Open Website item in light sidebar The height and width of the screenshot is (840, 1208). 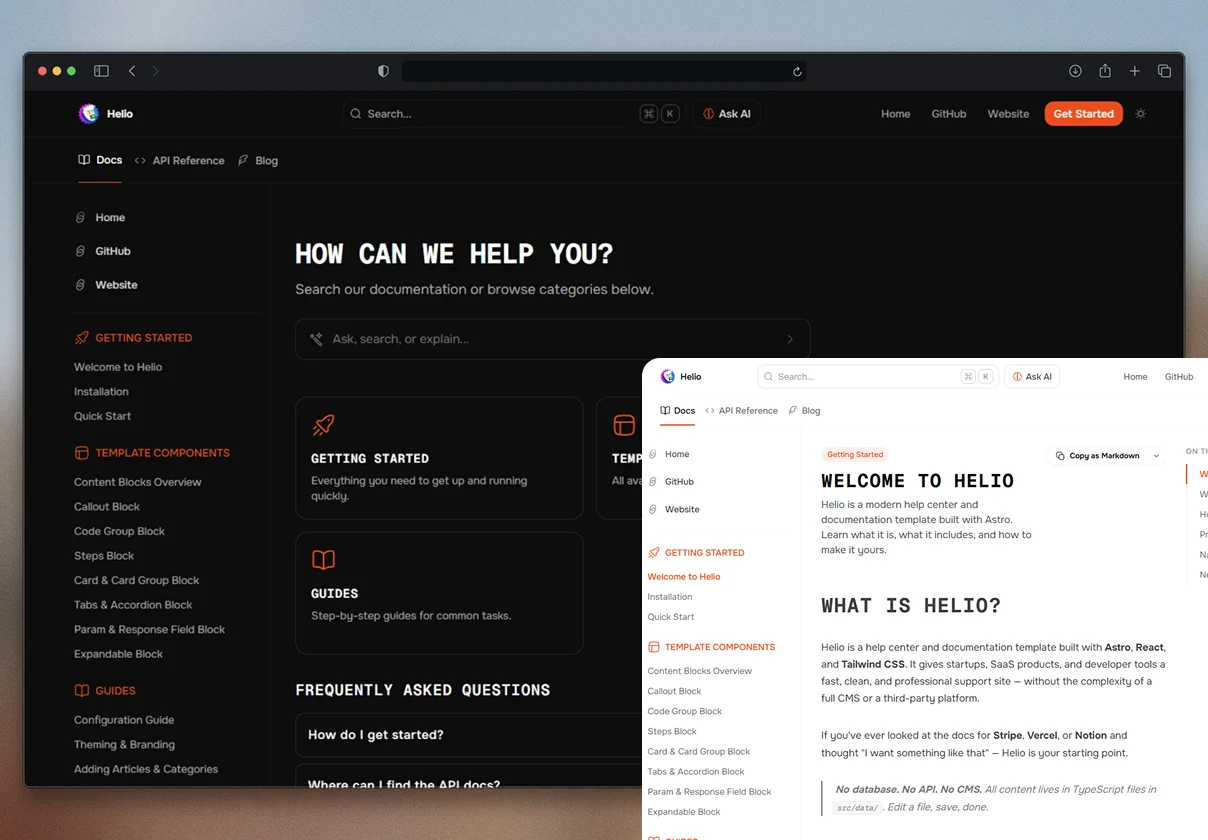point(674,509)
